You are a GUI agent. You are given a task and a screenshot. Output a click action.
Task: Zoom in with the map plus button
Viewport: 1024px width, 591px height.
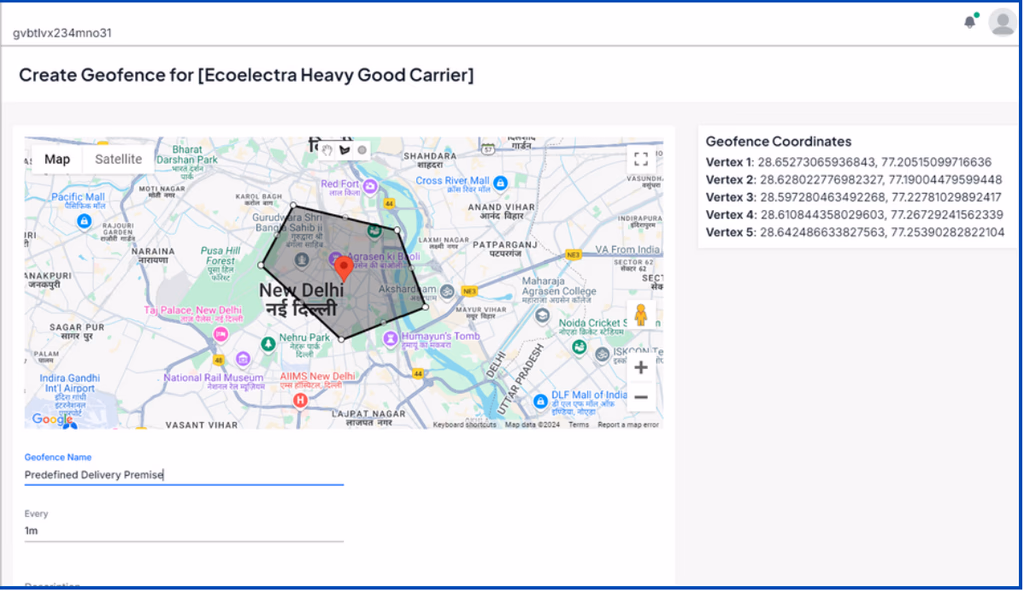tap(641, 368)
